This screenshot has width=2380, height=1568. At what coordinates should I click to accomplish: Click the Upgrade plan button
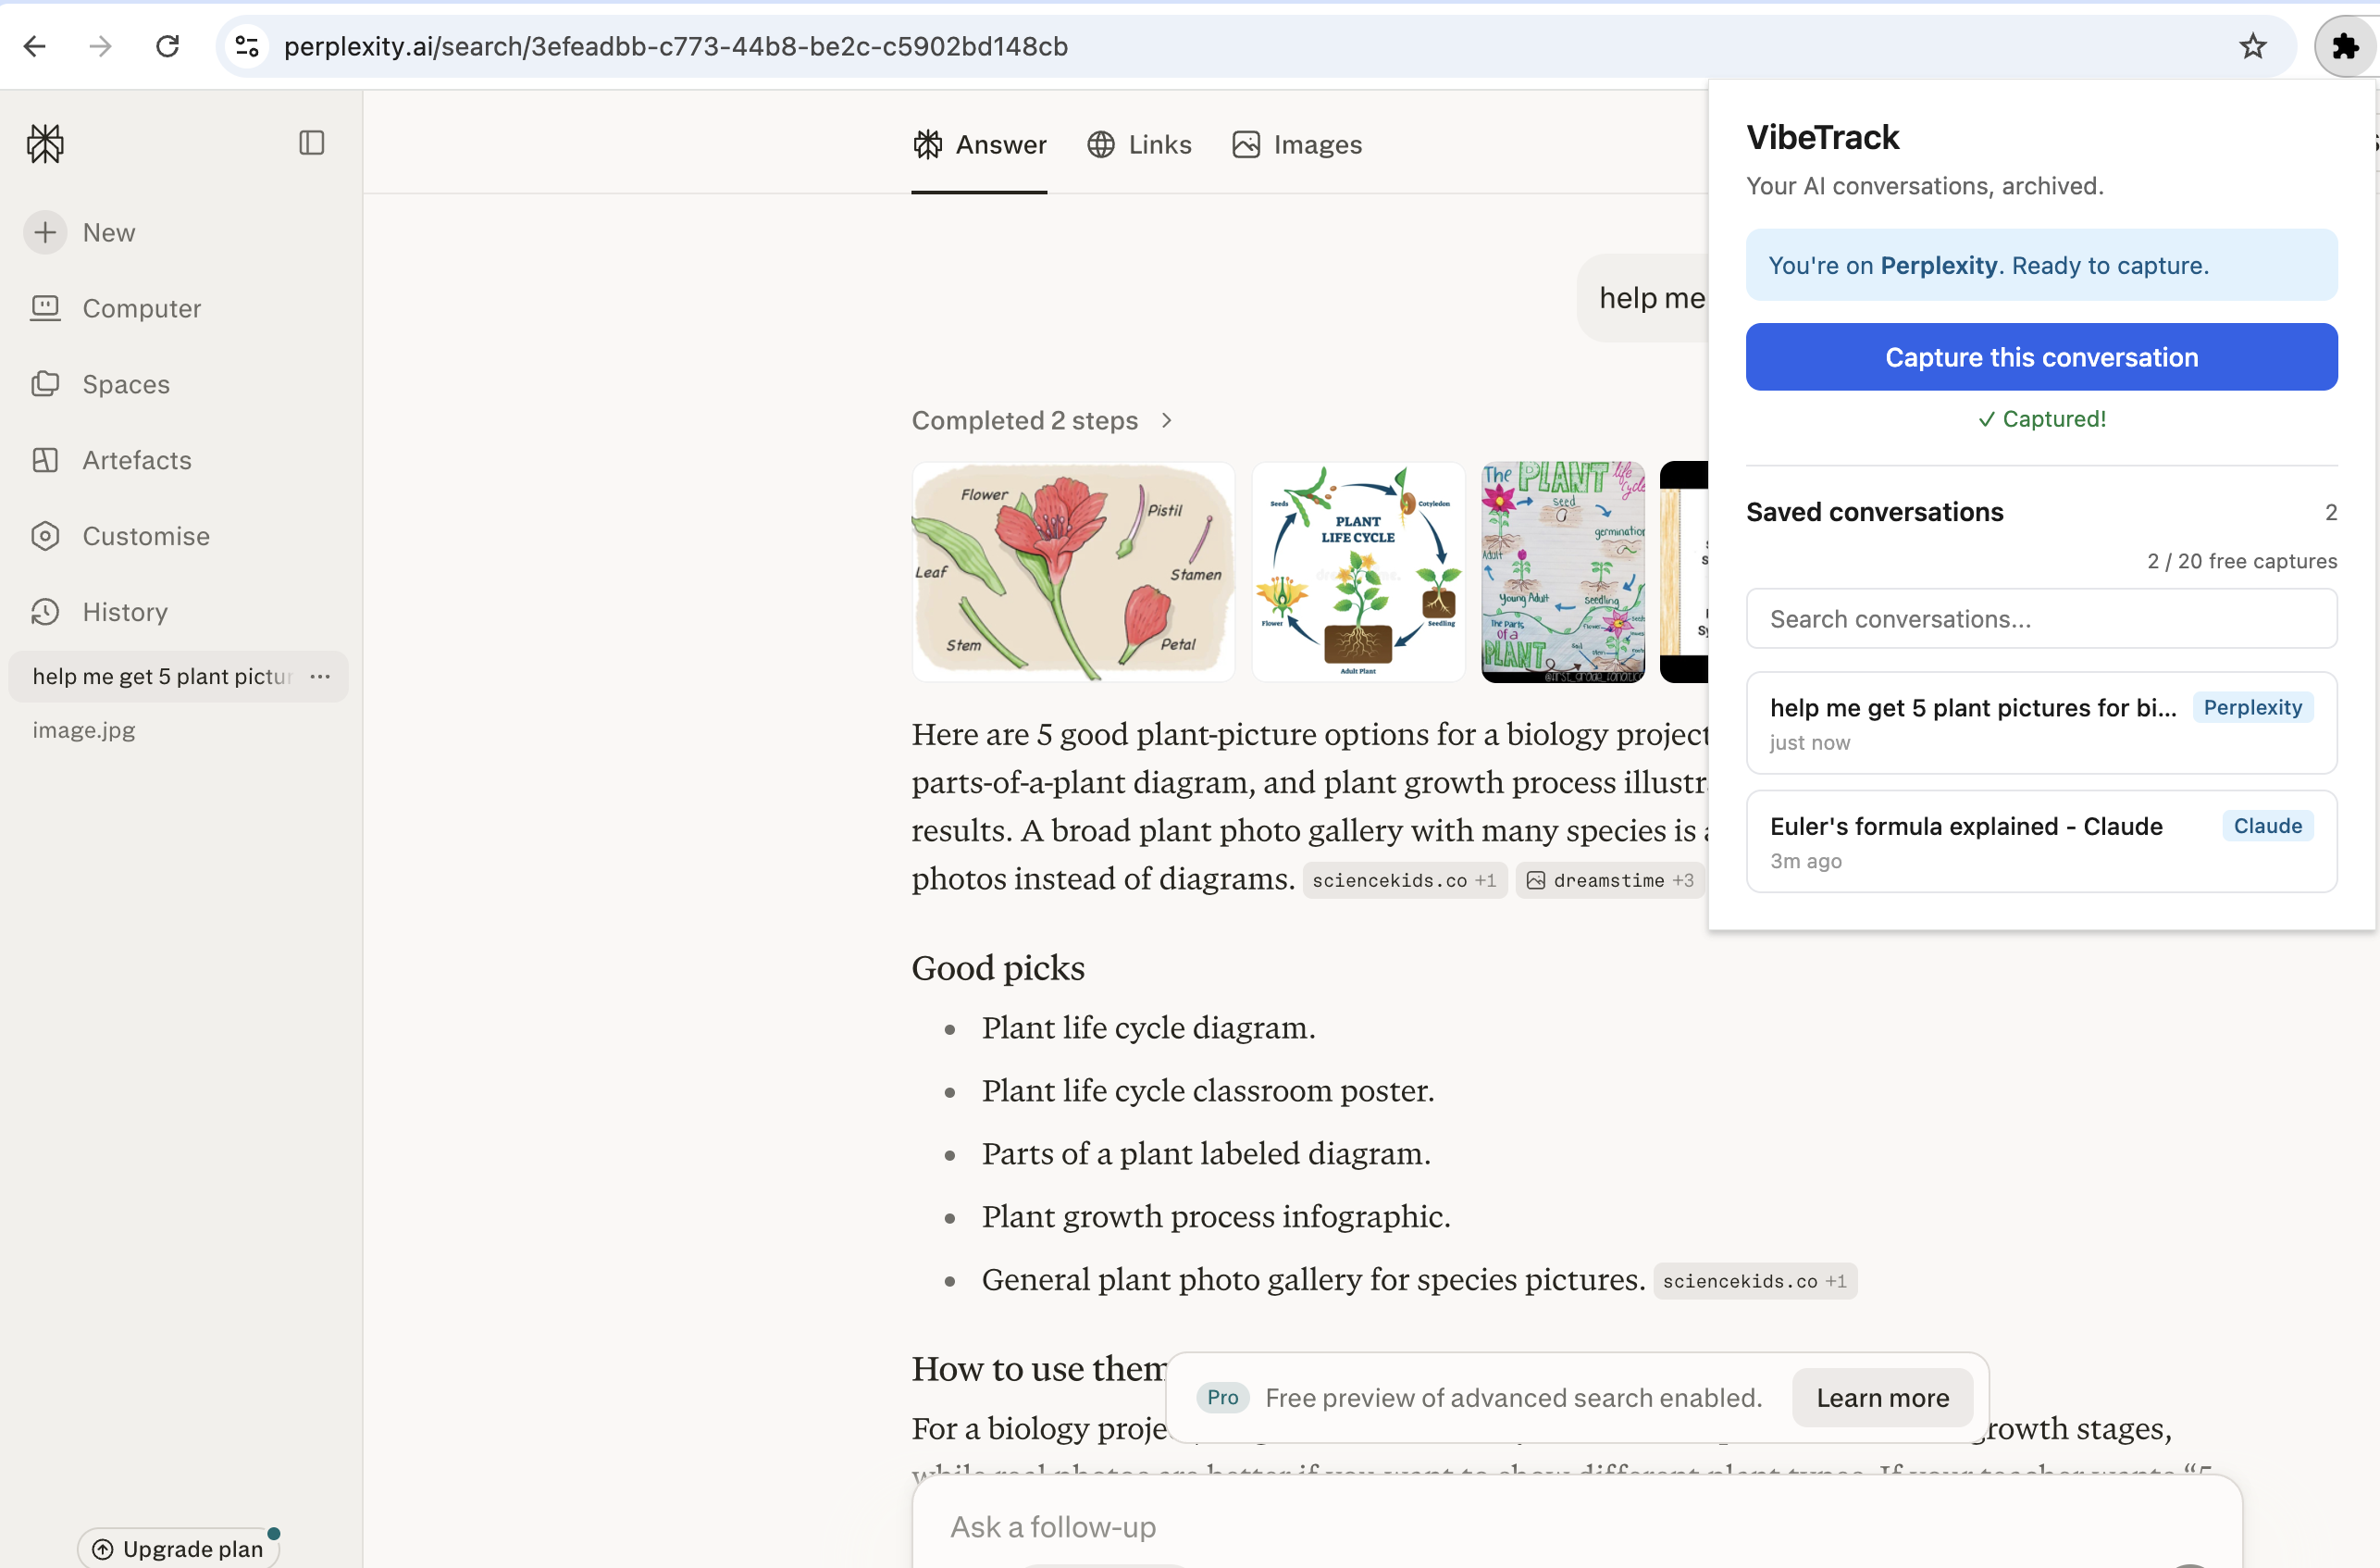tap(179, 1548)
